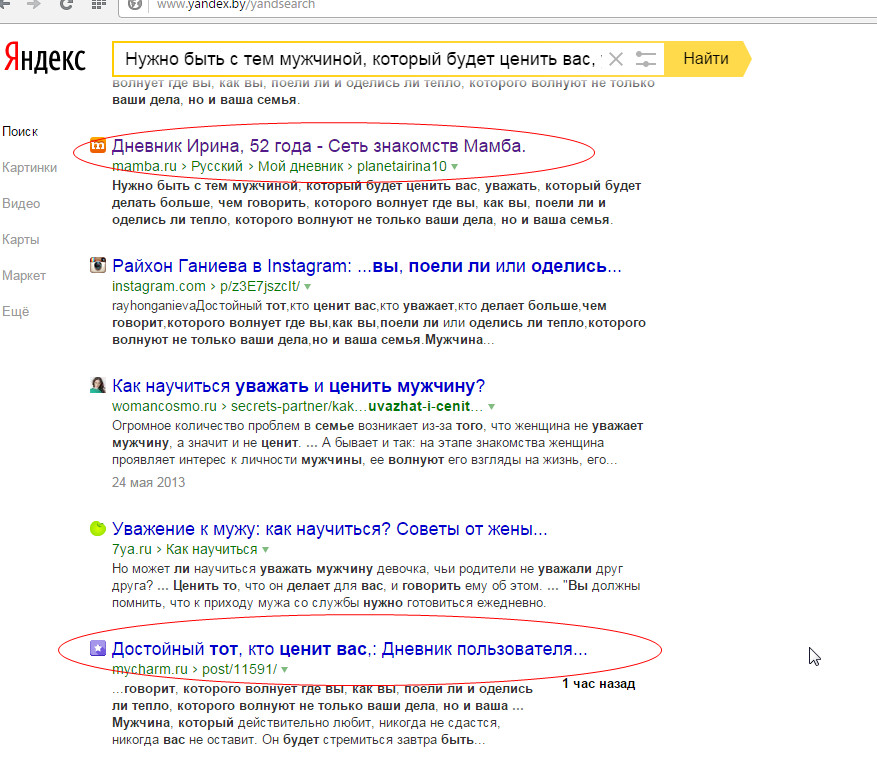This screenshot has width=877, height=762.
Task: Open result Как научиться уважать и ценить мужчину
Action: 299,386
